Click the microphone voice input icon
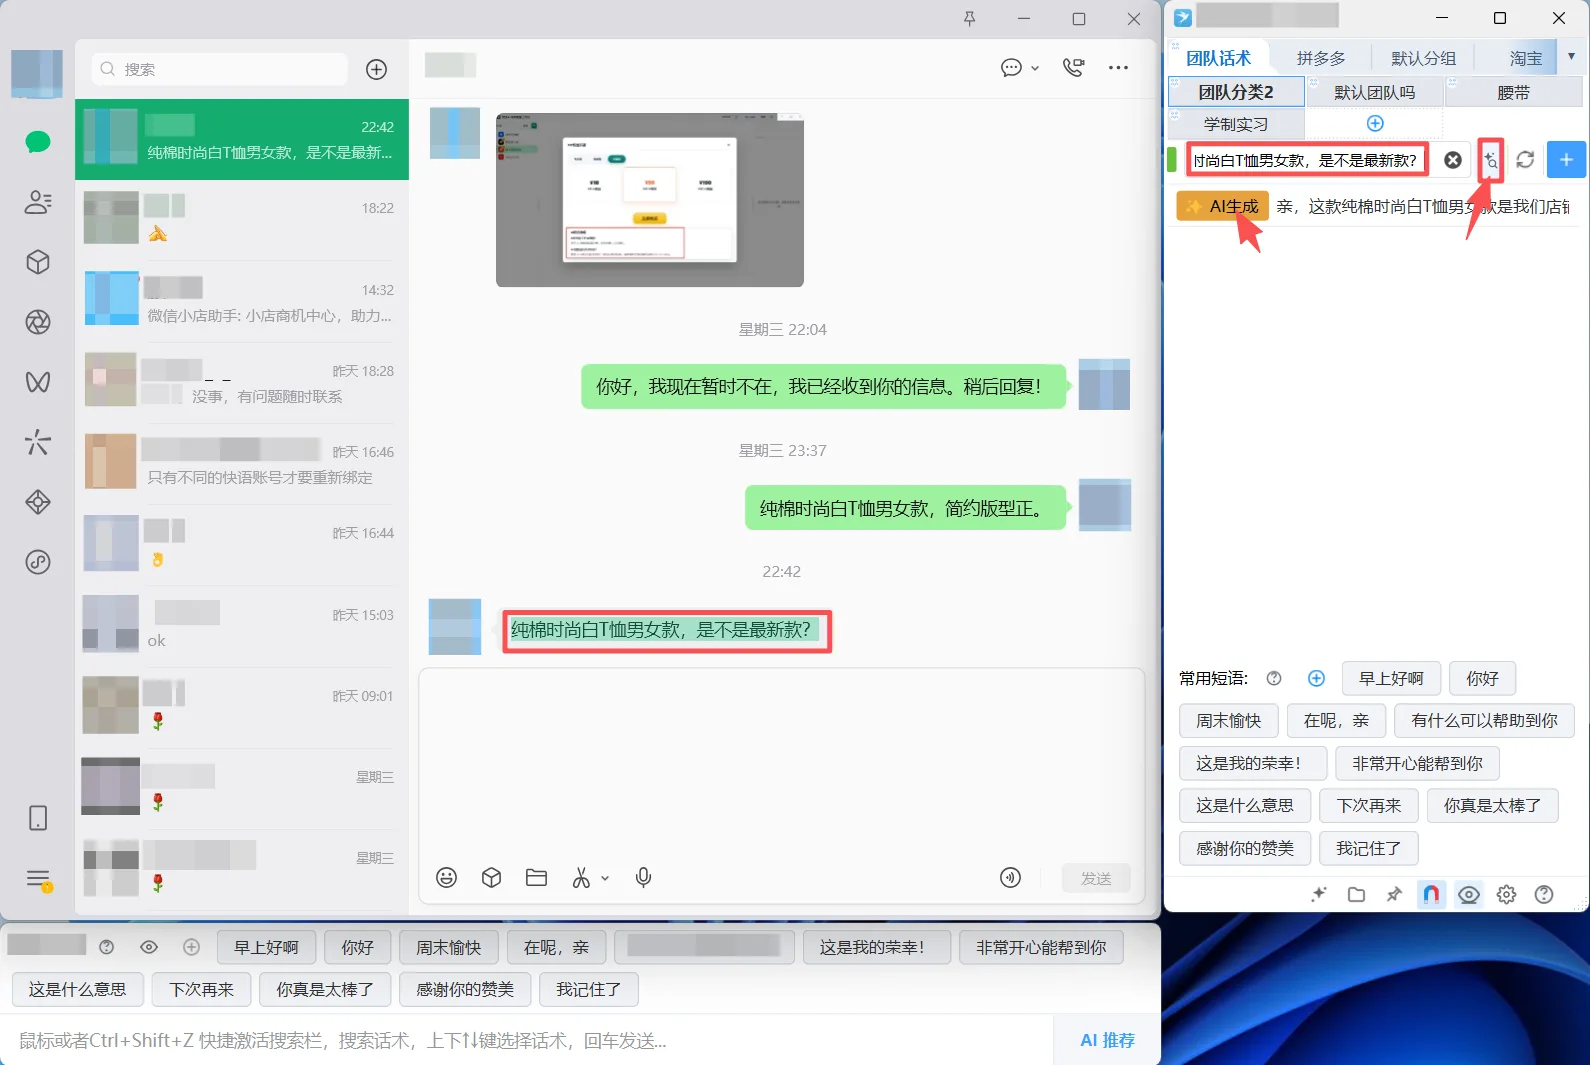The image size is (1590, 1065). (x=643, y=877)
